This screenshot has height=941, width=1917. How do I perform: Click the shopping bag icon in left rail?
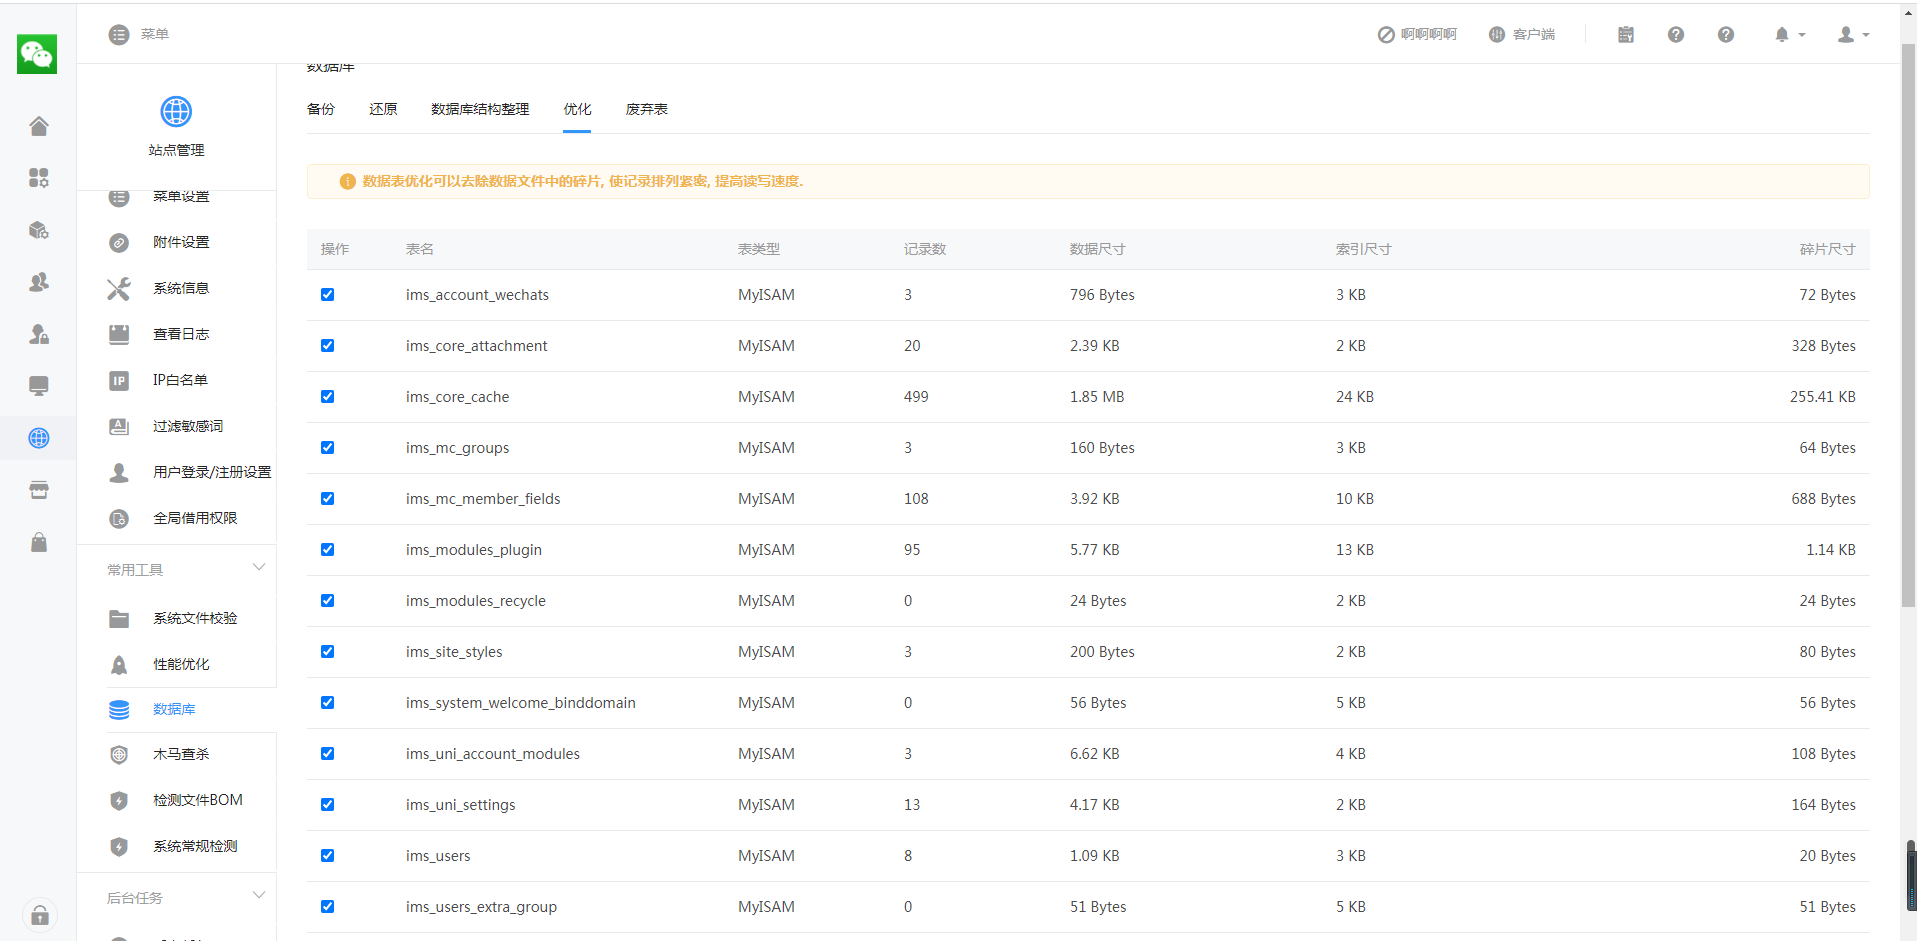pos(39,542)
